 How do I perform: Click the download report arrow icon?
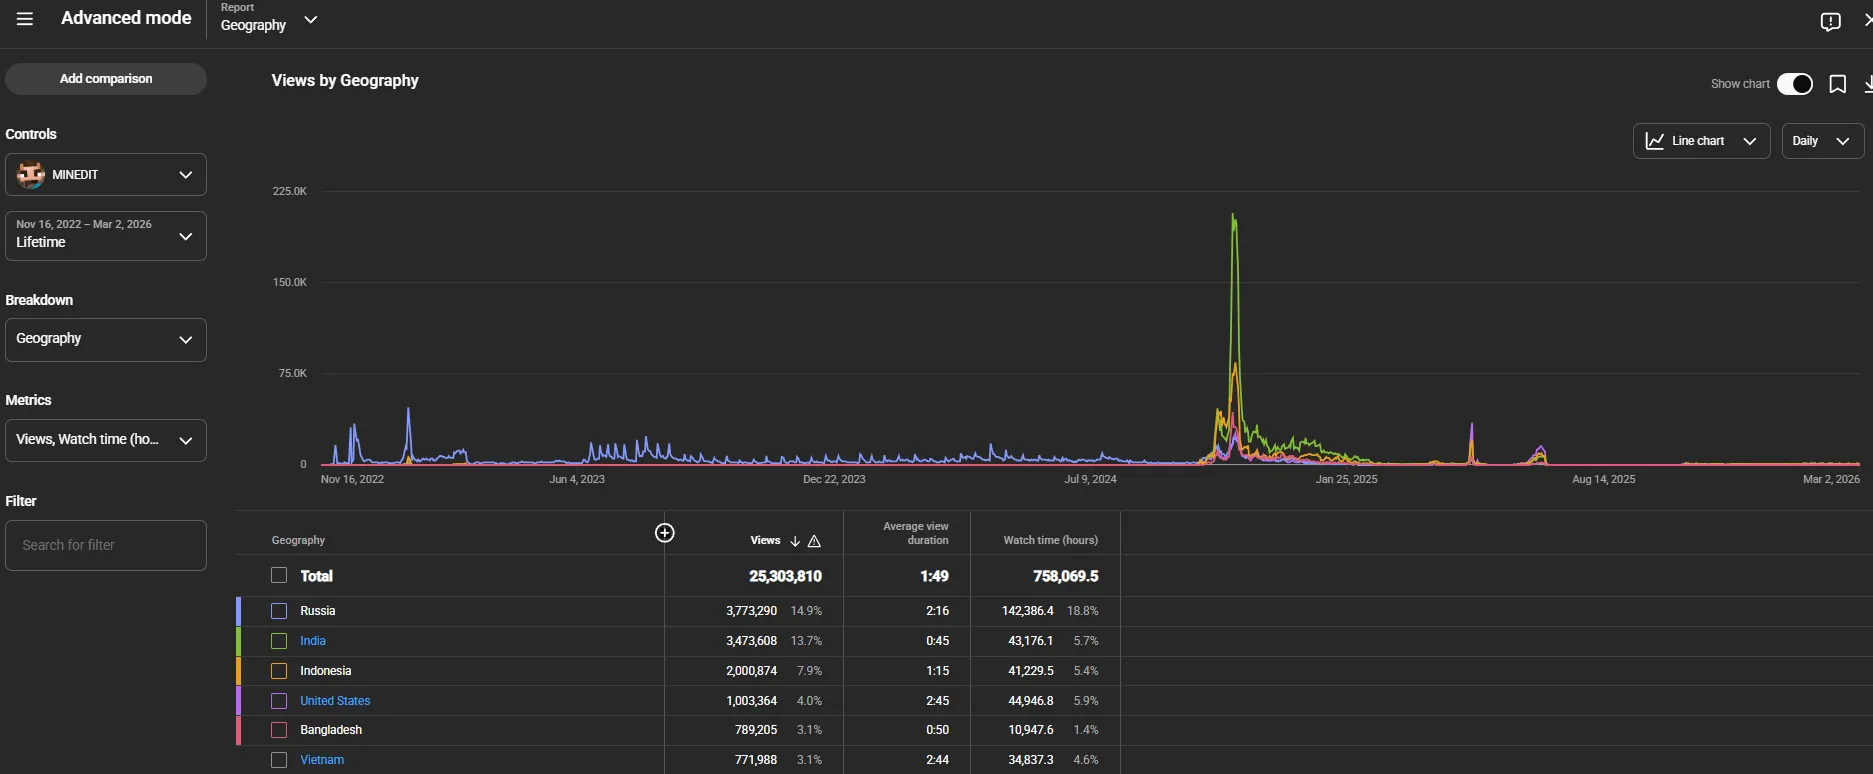click(x=1868, y=84)
